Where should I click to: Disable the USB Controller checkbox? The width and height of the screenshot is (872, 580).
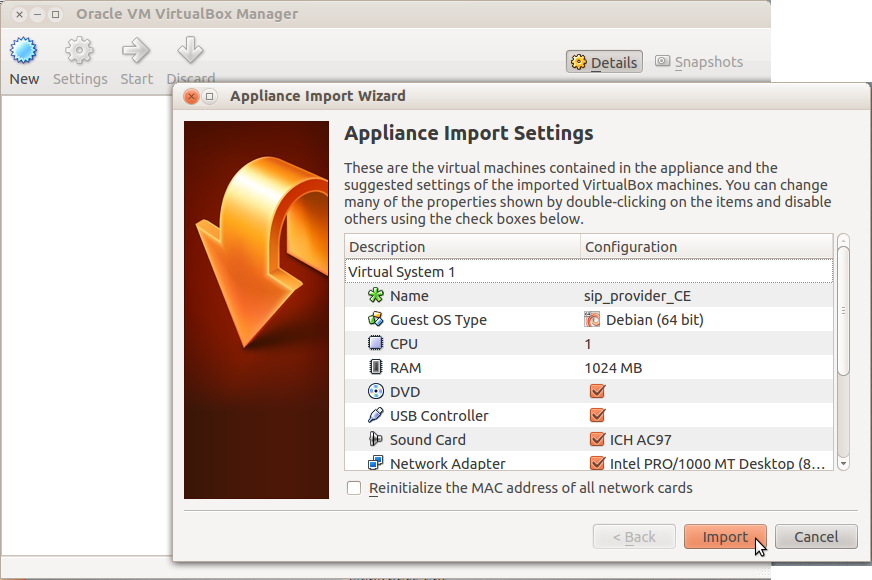click(x=597, y=415)
